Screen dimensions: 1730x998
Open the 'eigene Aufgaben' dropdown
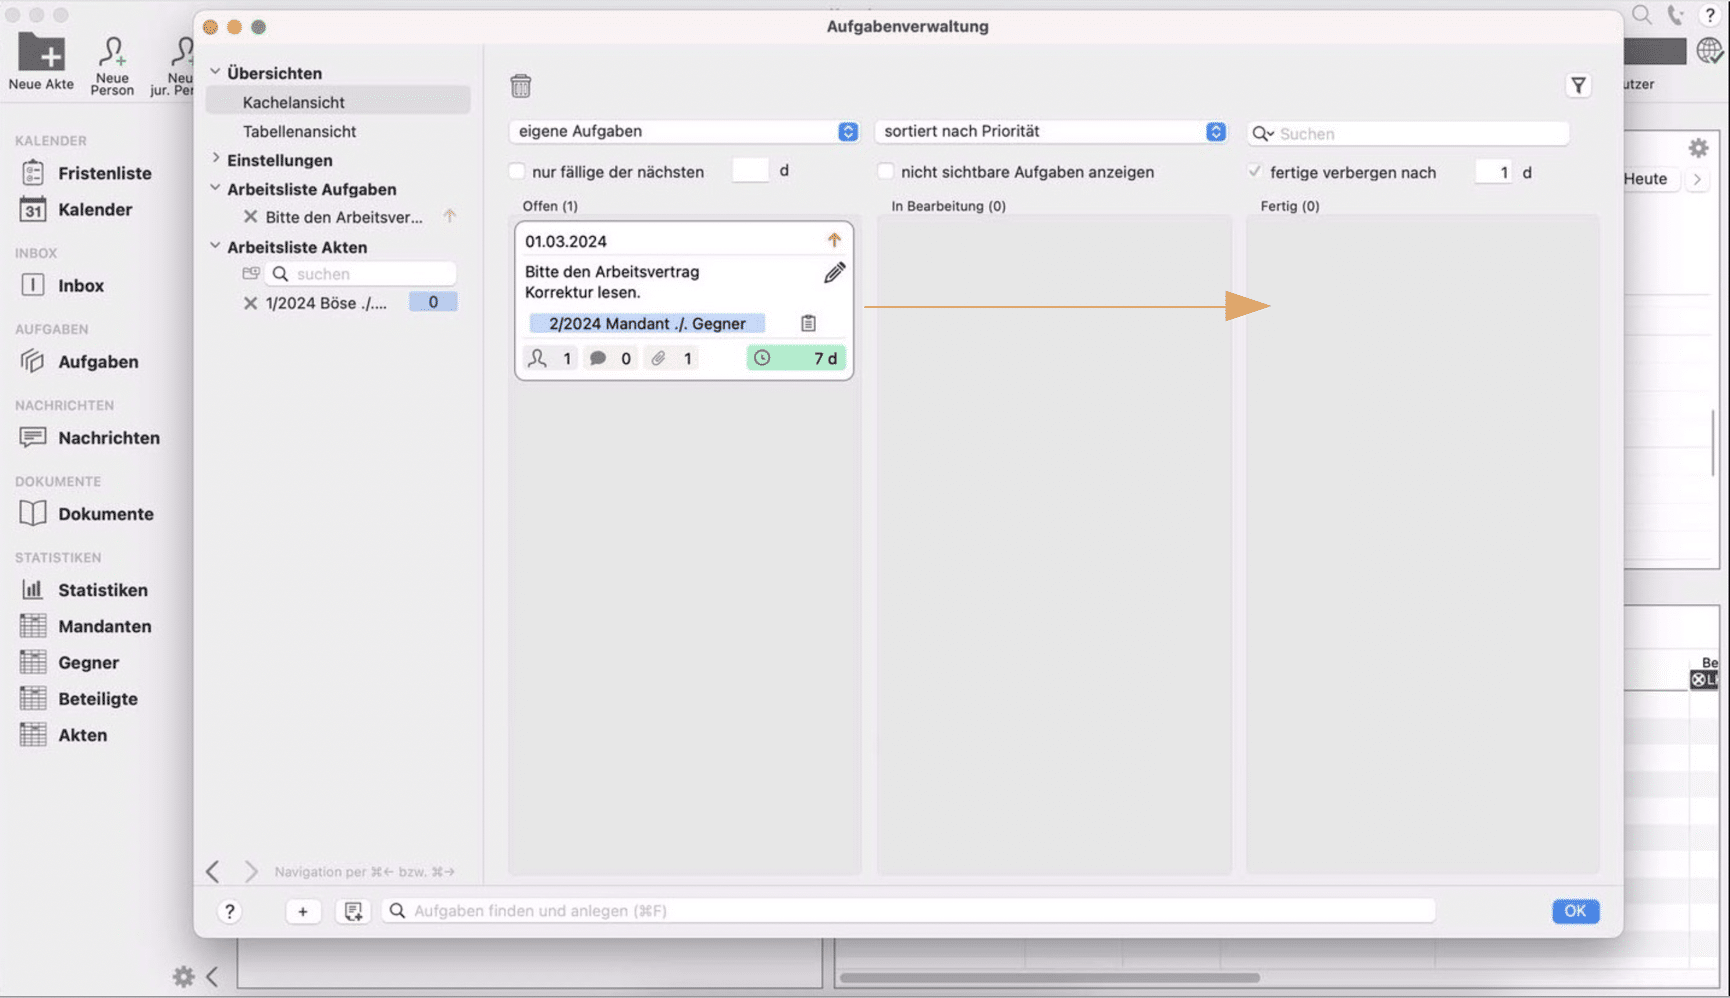point(684,131)
